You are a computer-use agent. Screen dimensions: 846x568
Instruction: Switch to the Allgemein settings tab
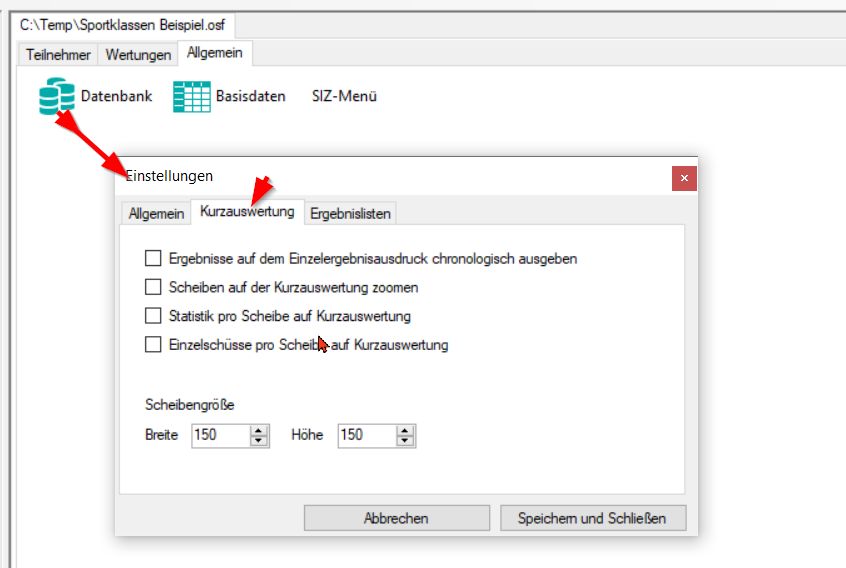(x=156, y=213)
